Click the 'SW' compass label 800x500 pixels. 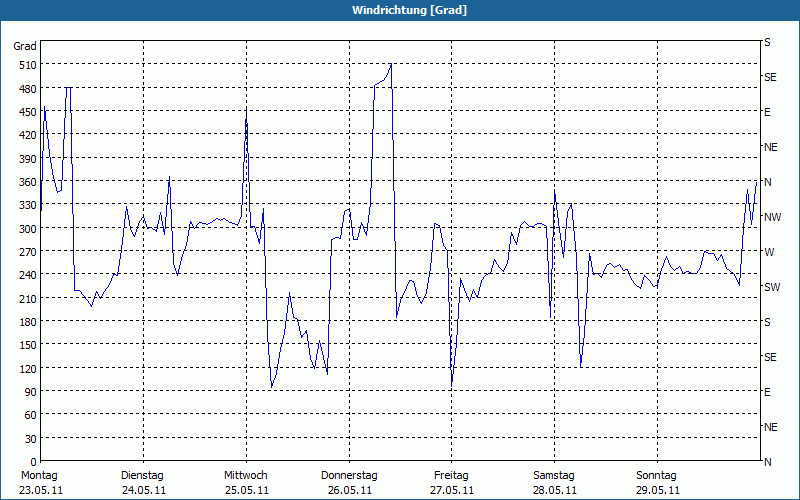pos(772,287)
